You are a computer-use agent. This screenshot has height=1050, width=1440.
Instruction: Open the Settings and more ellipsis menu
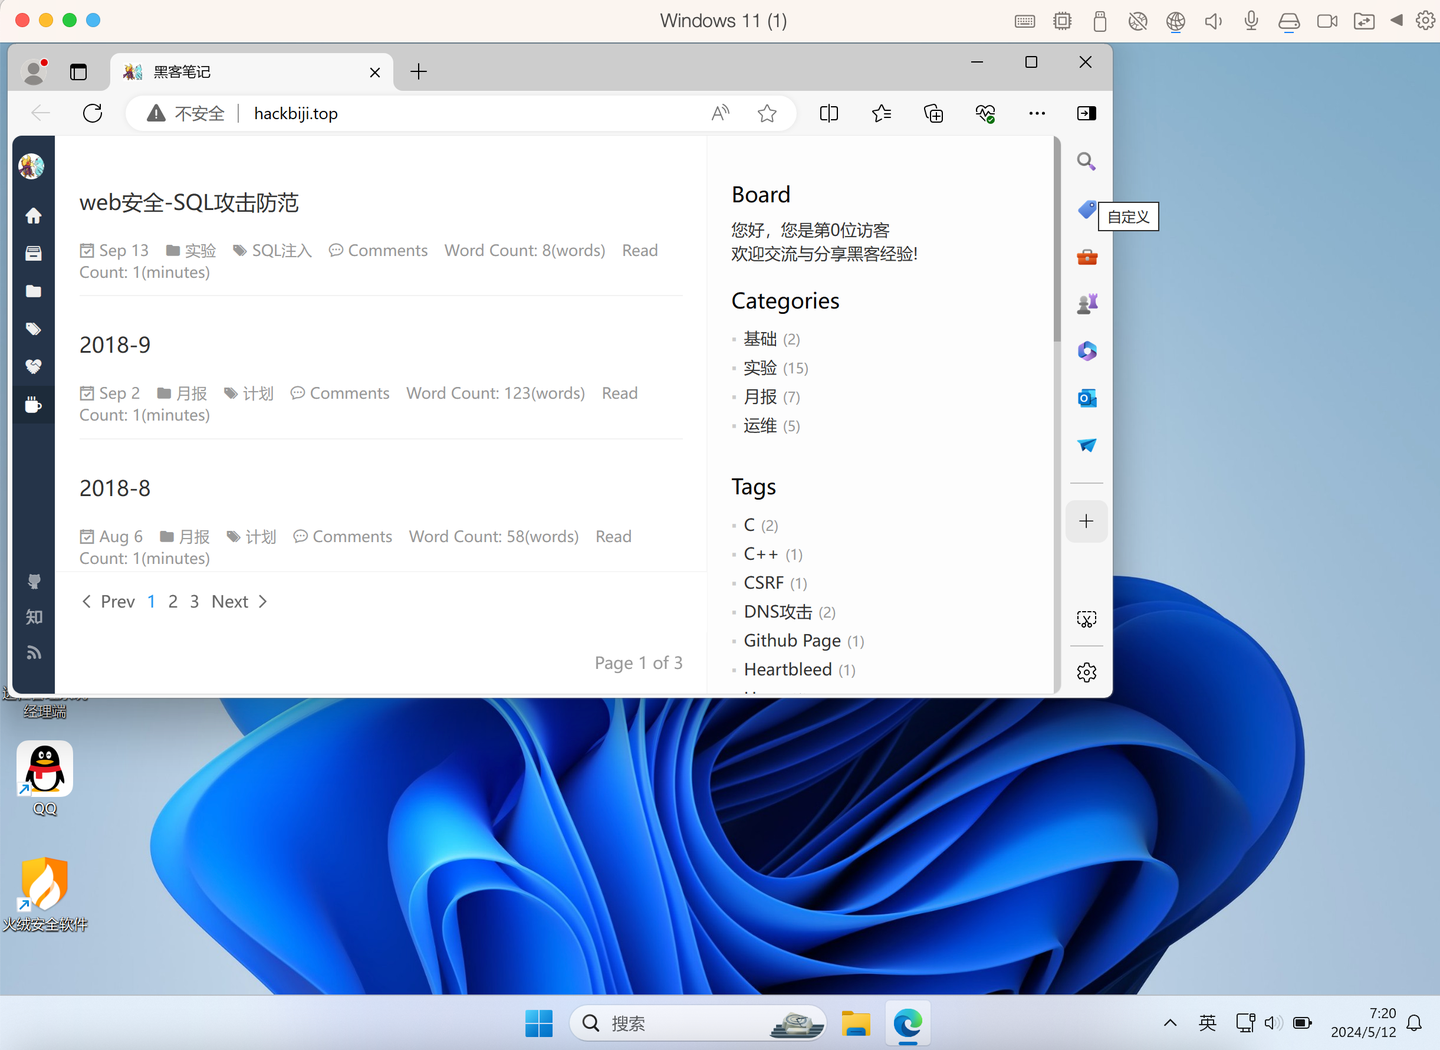pos(1037,113)
